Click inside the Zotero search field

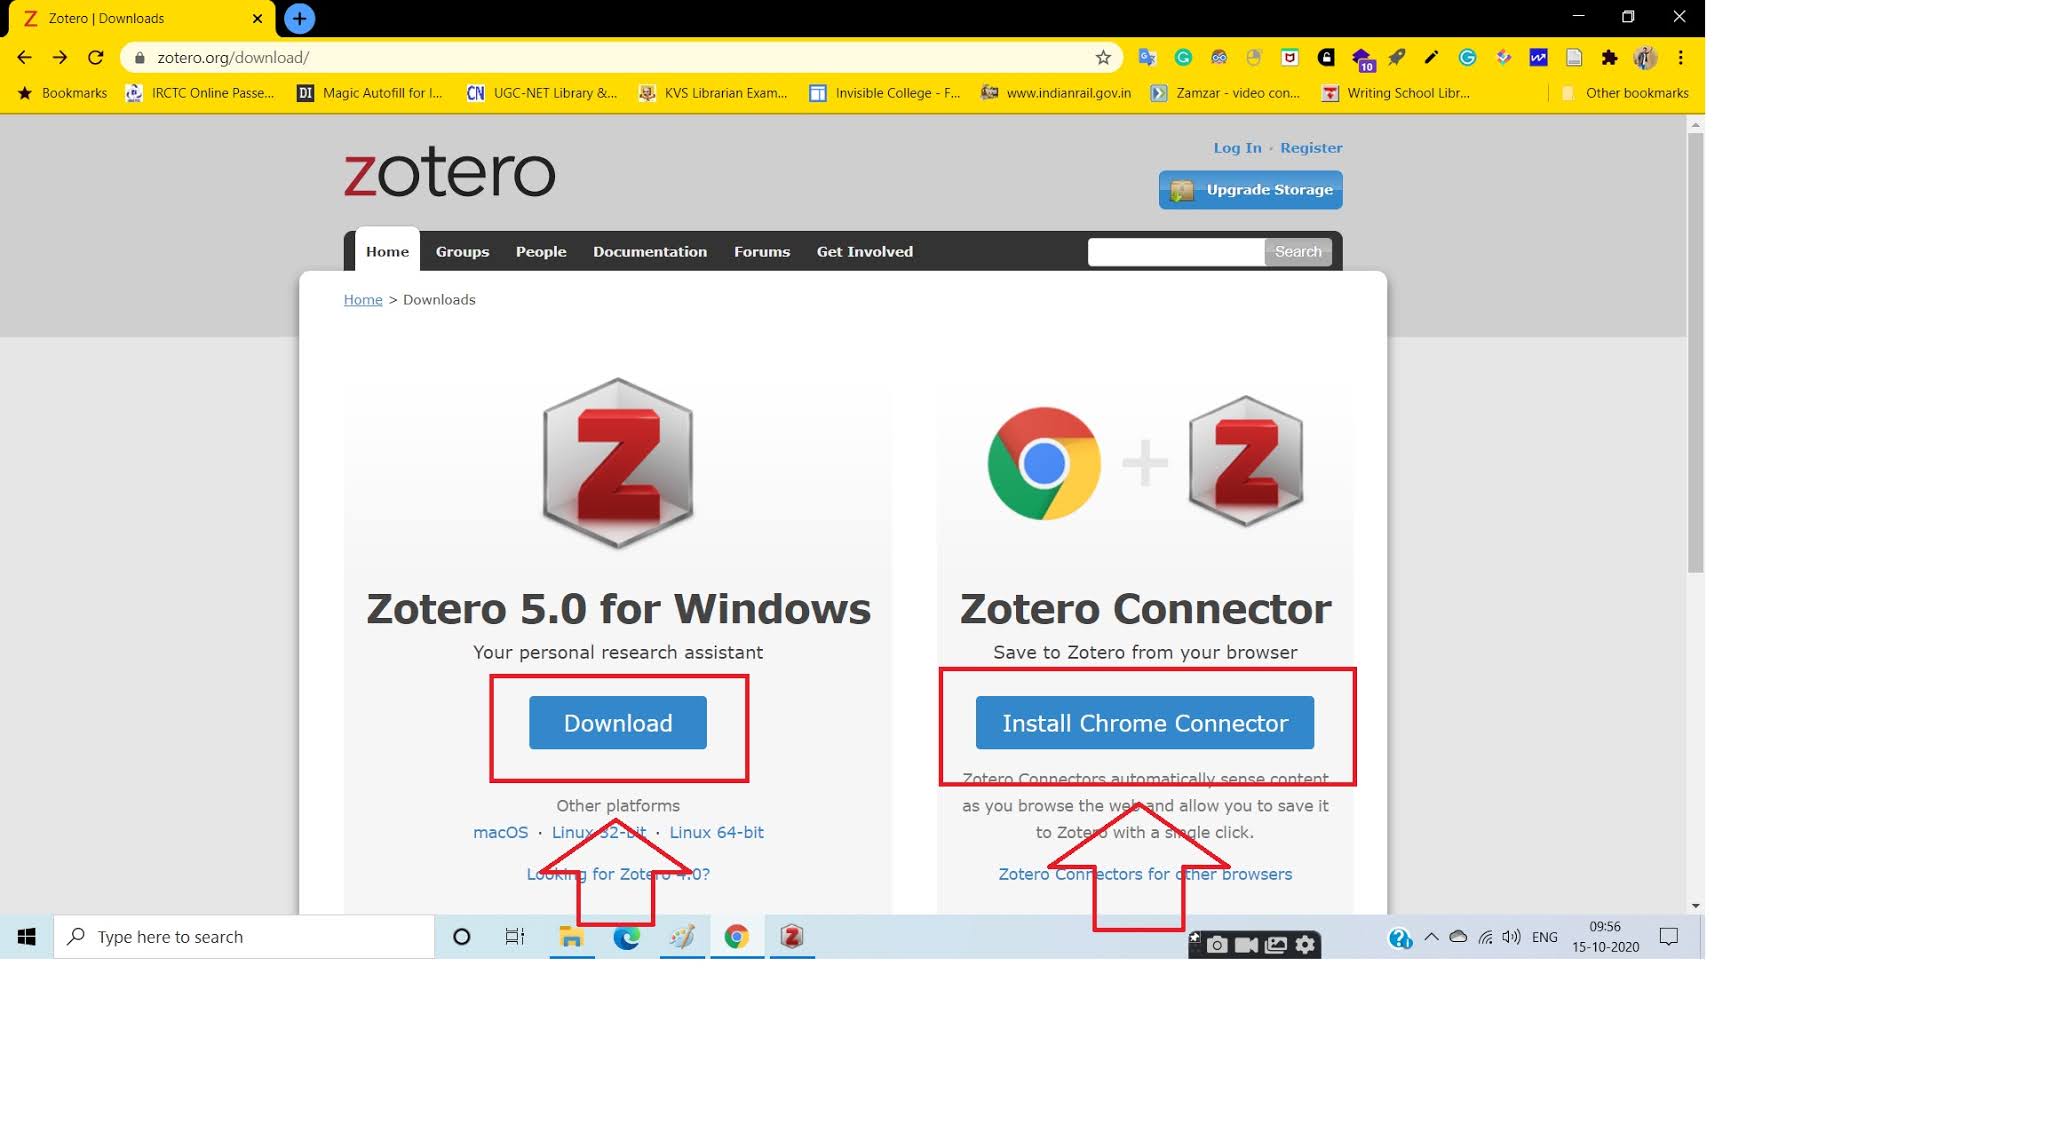coord(1175,251)
